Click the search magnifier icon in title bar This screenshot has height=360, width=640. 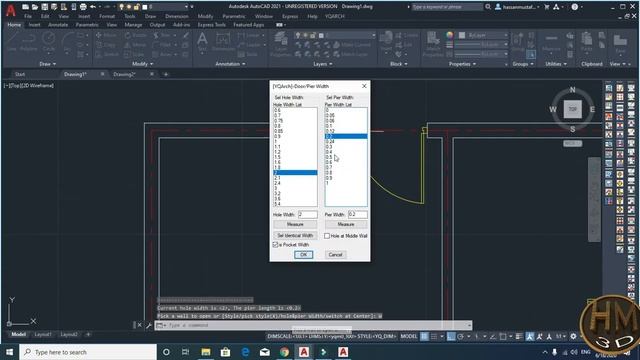pyautogui.click(x=488, y=7)
